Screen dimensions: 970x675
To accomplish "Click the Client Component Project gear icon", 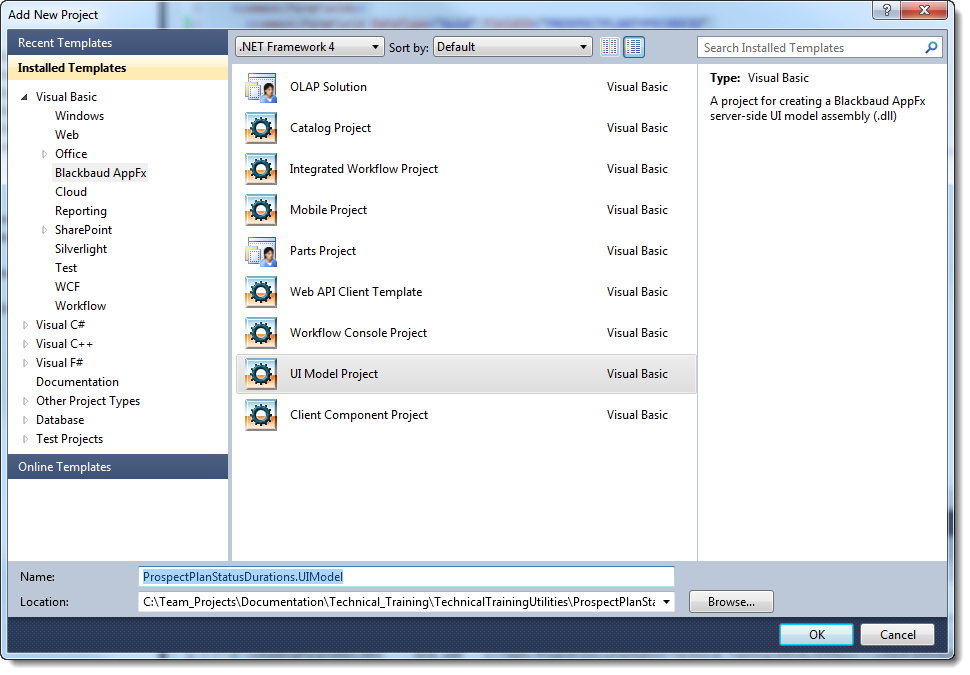I will pos(261,415).
